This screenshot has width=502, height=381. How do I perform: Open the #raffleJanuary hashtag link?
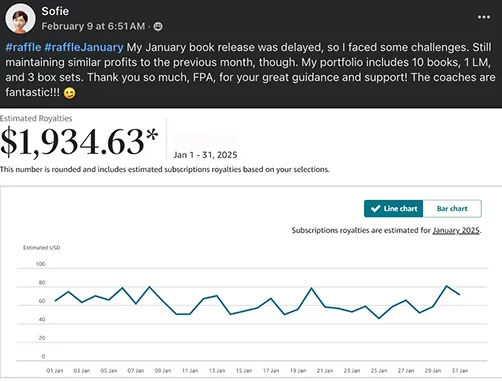(84, 47)
